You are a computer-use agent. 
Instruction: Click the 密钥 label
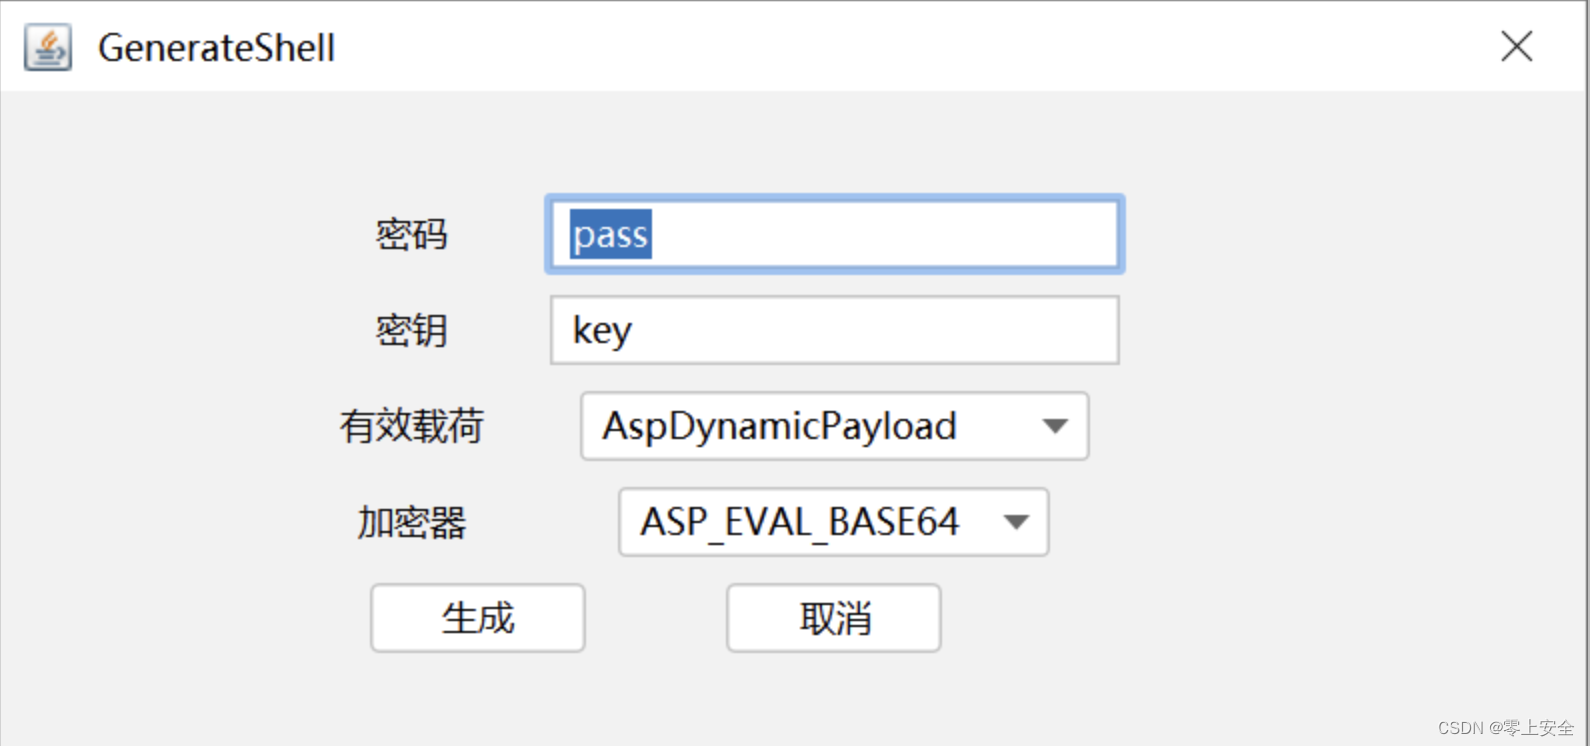[x=410, y=330]
